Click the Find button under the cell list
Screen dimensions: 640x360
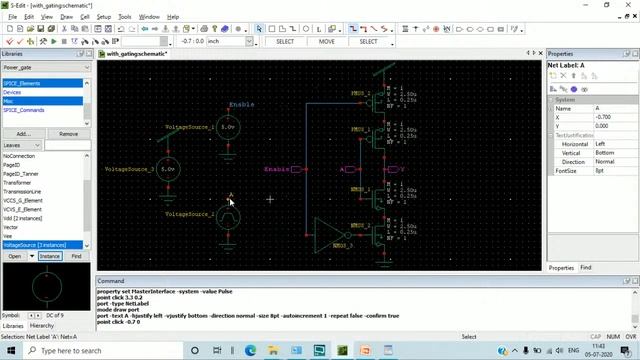(76, 256)
